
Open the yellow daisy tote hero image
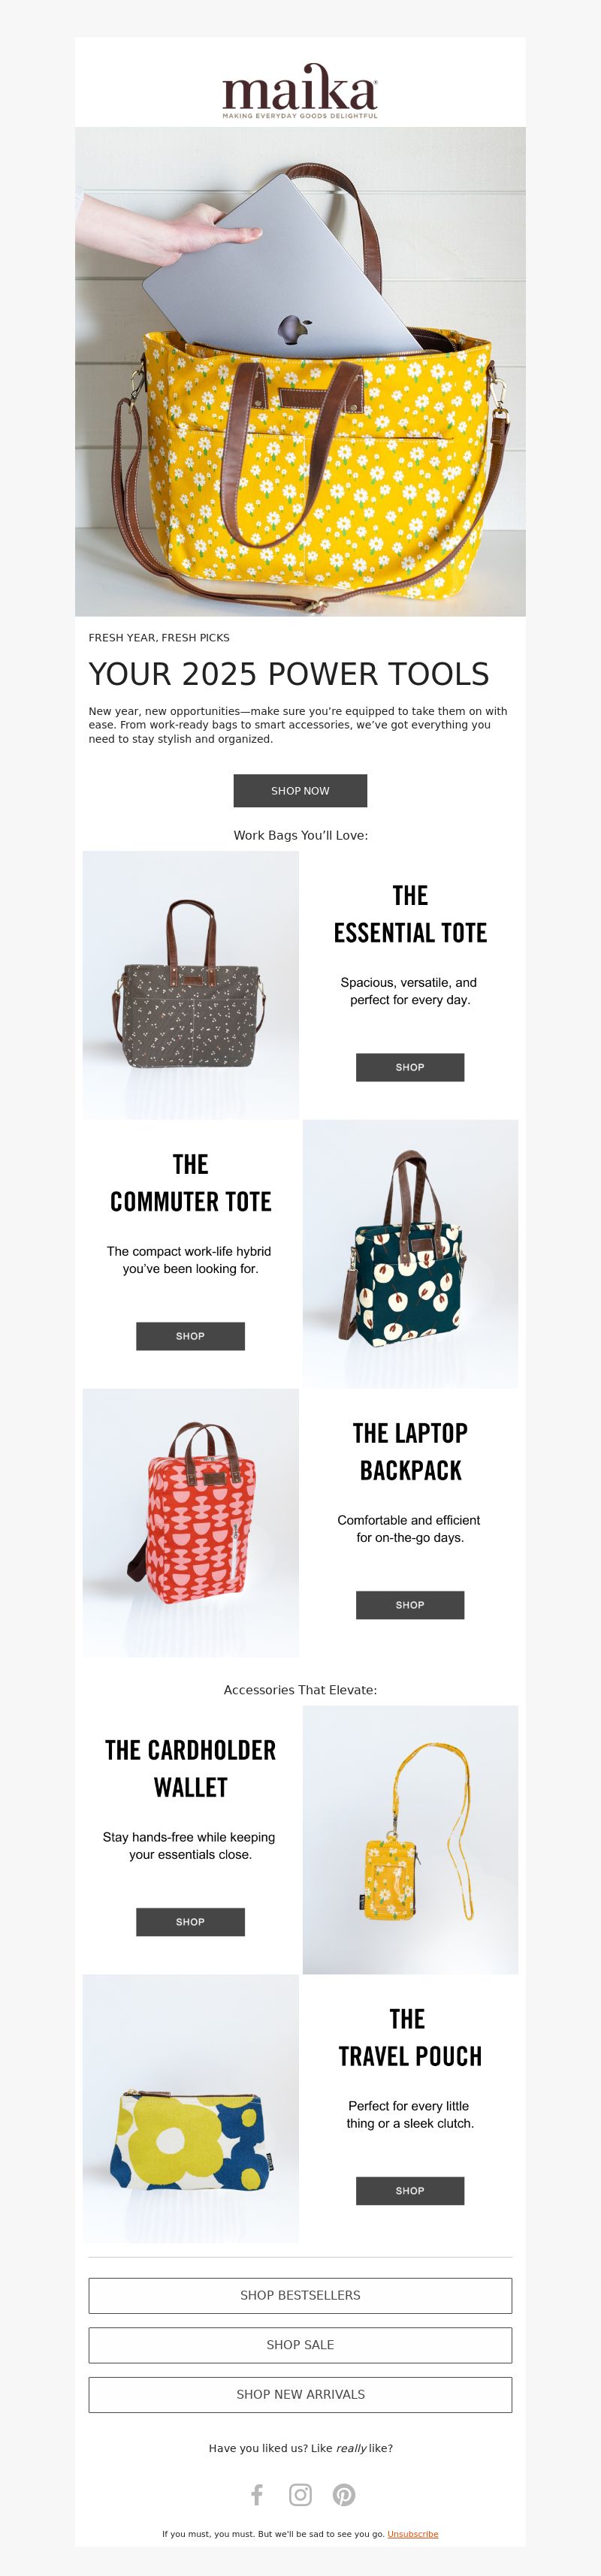click(x=300, y=371)
